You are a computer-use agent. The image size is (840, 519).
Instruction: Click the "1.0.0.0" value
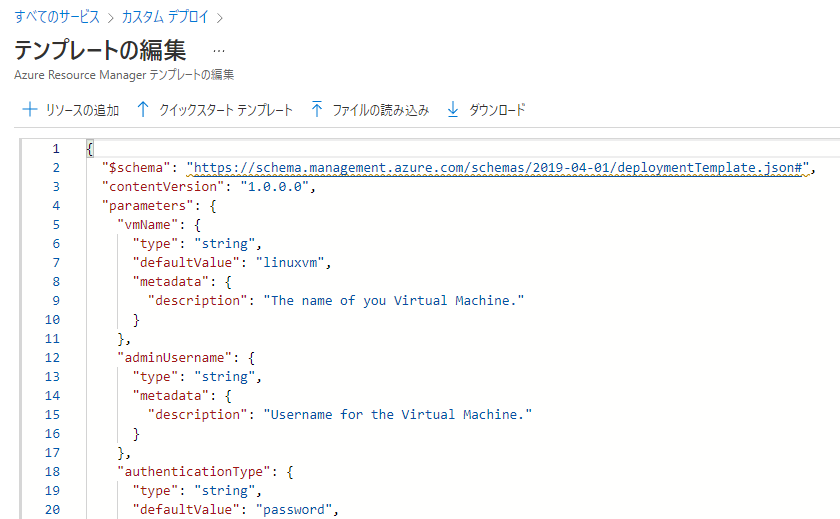tap(275, 186)
